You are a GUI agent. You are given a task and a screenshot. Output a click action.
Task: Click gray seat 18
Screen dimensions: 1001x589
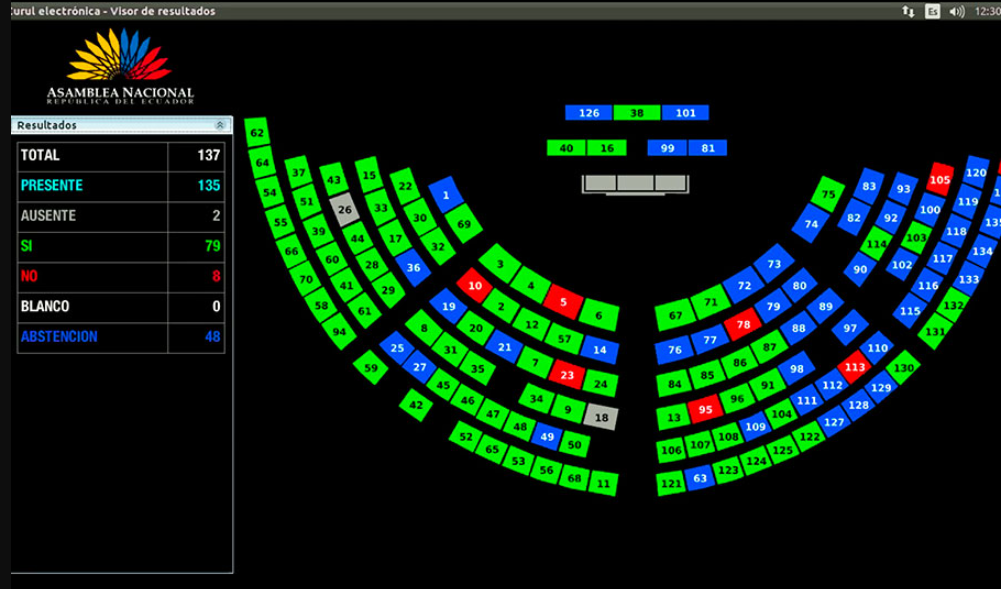pos(601,417)
